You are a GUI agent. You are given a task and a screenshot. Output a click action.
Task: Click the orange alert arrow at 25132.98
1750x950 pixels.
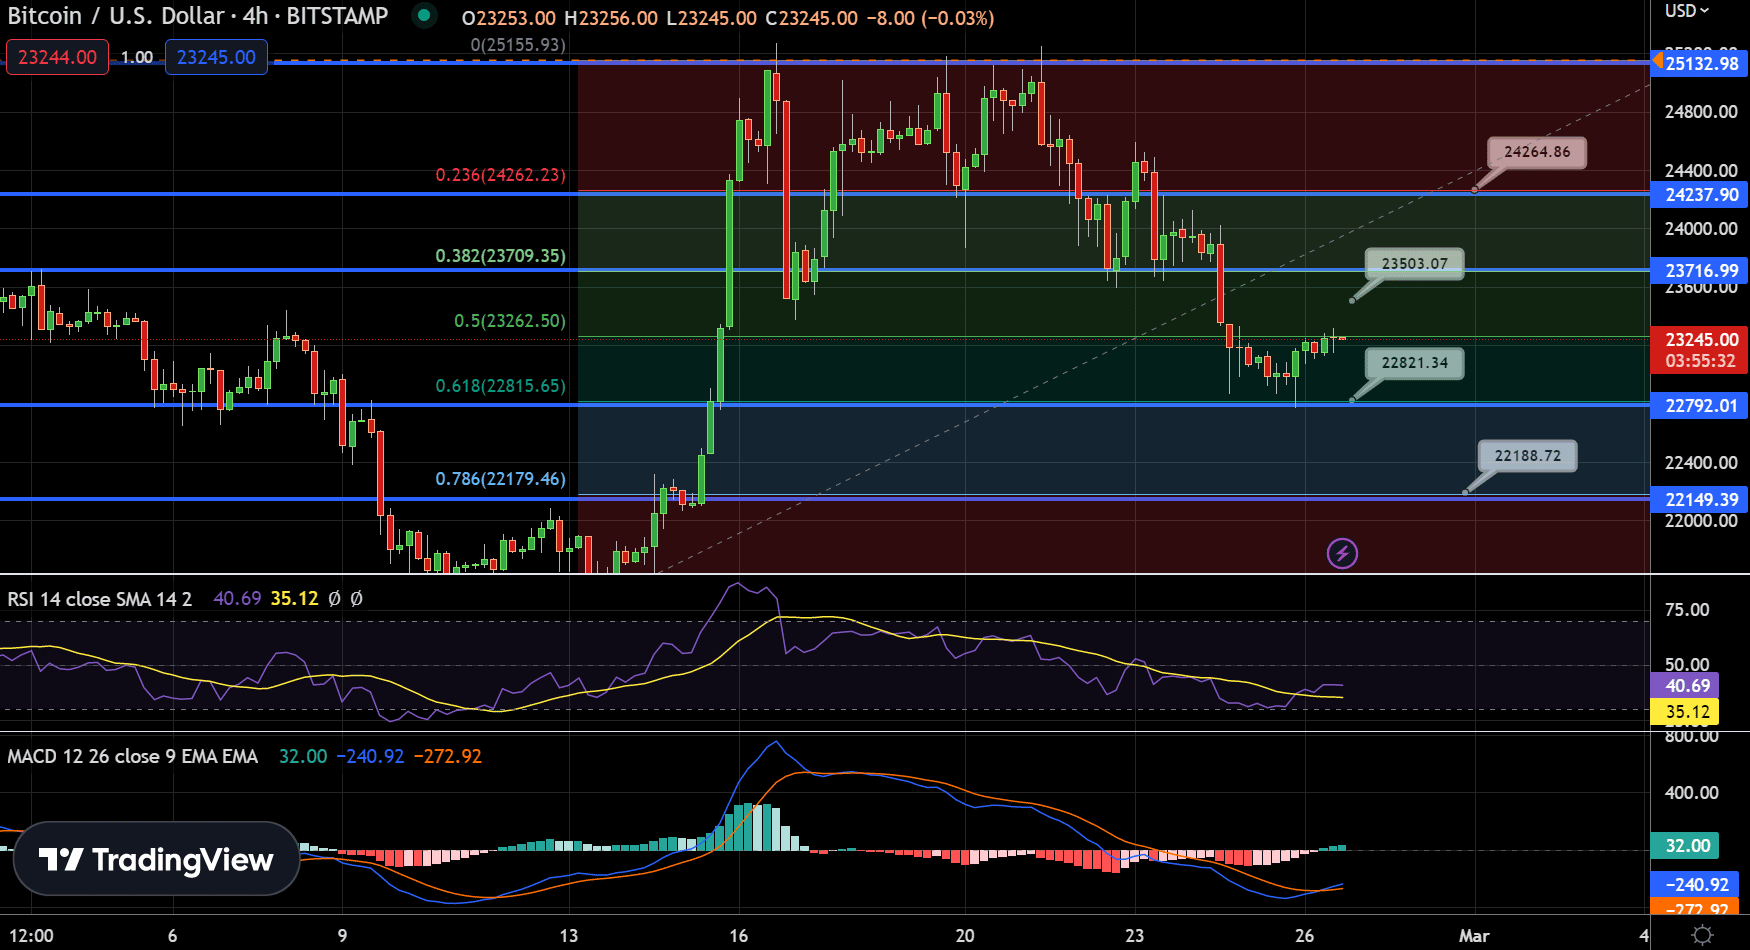[x=1657, y=62]
